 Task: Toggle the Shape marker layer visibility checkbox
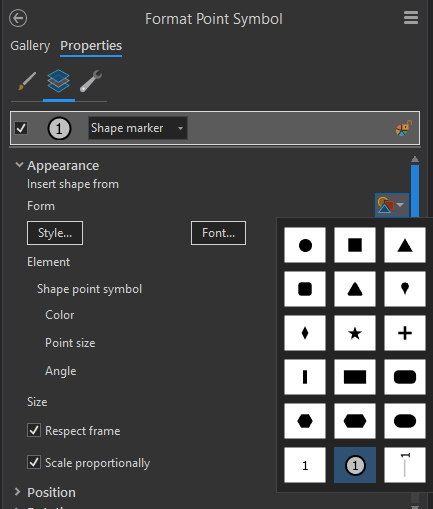click(x=21, y=128)
